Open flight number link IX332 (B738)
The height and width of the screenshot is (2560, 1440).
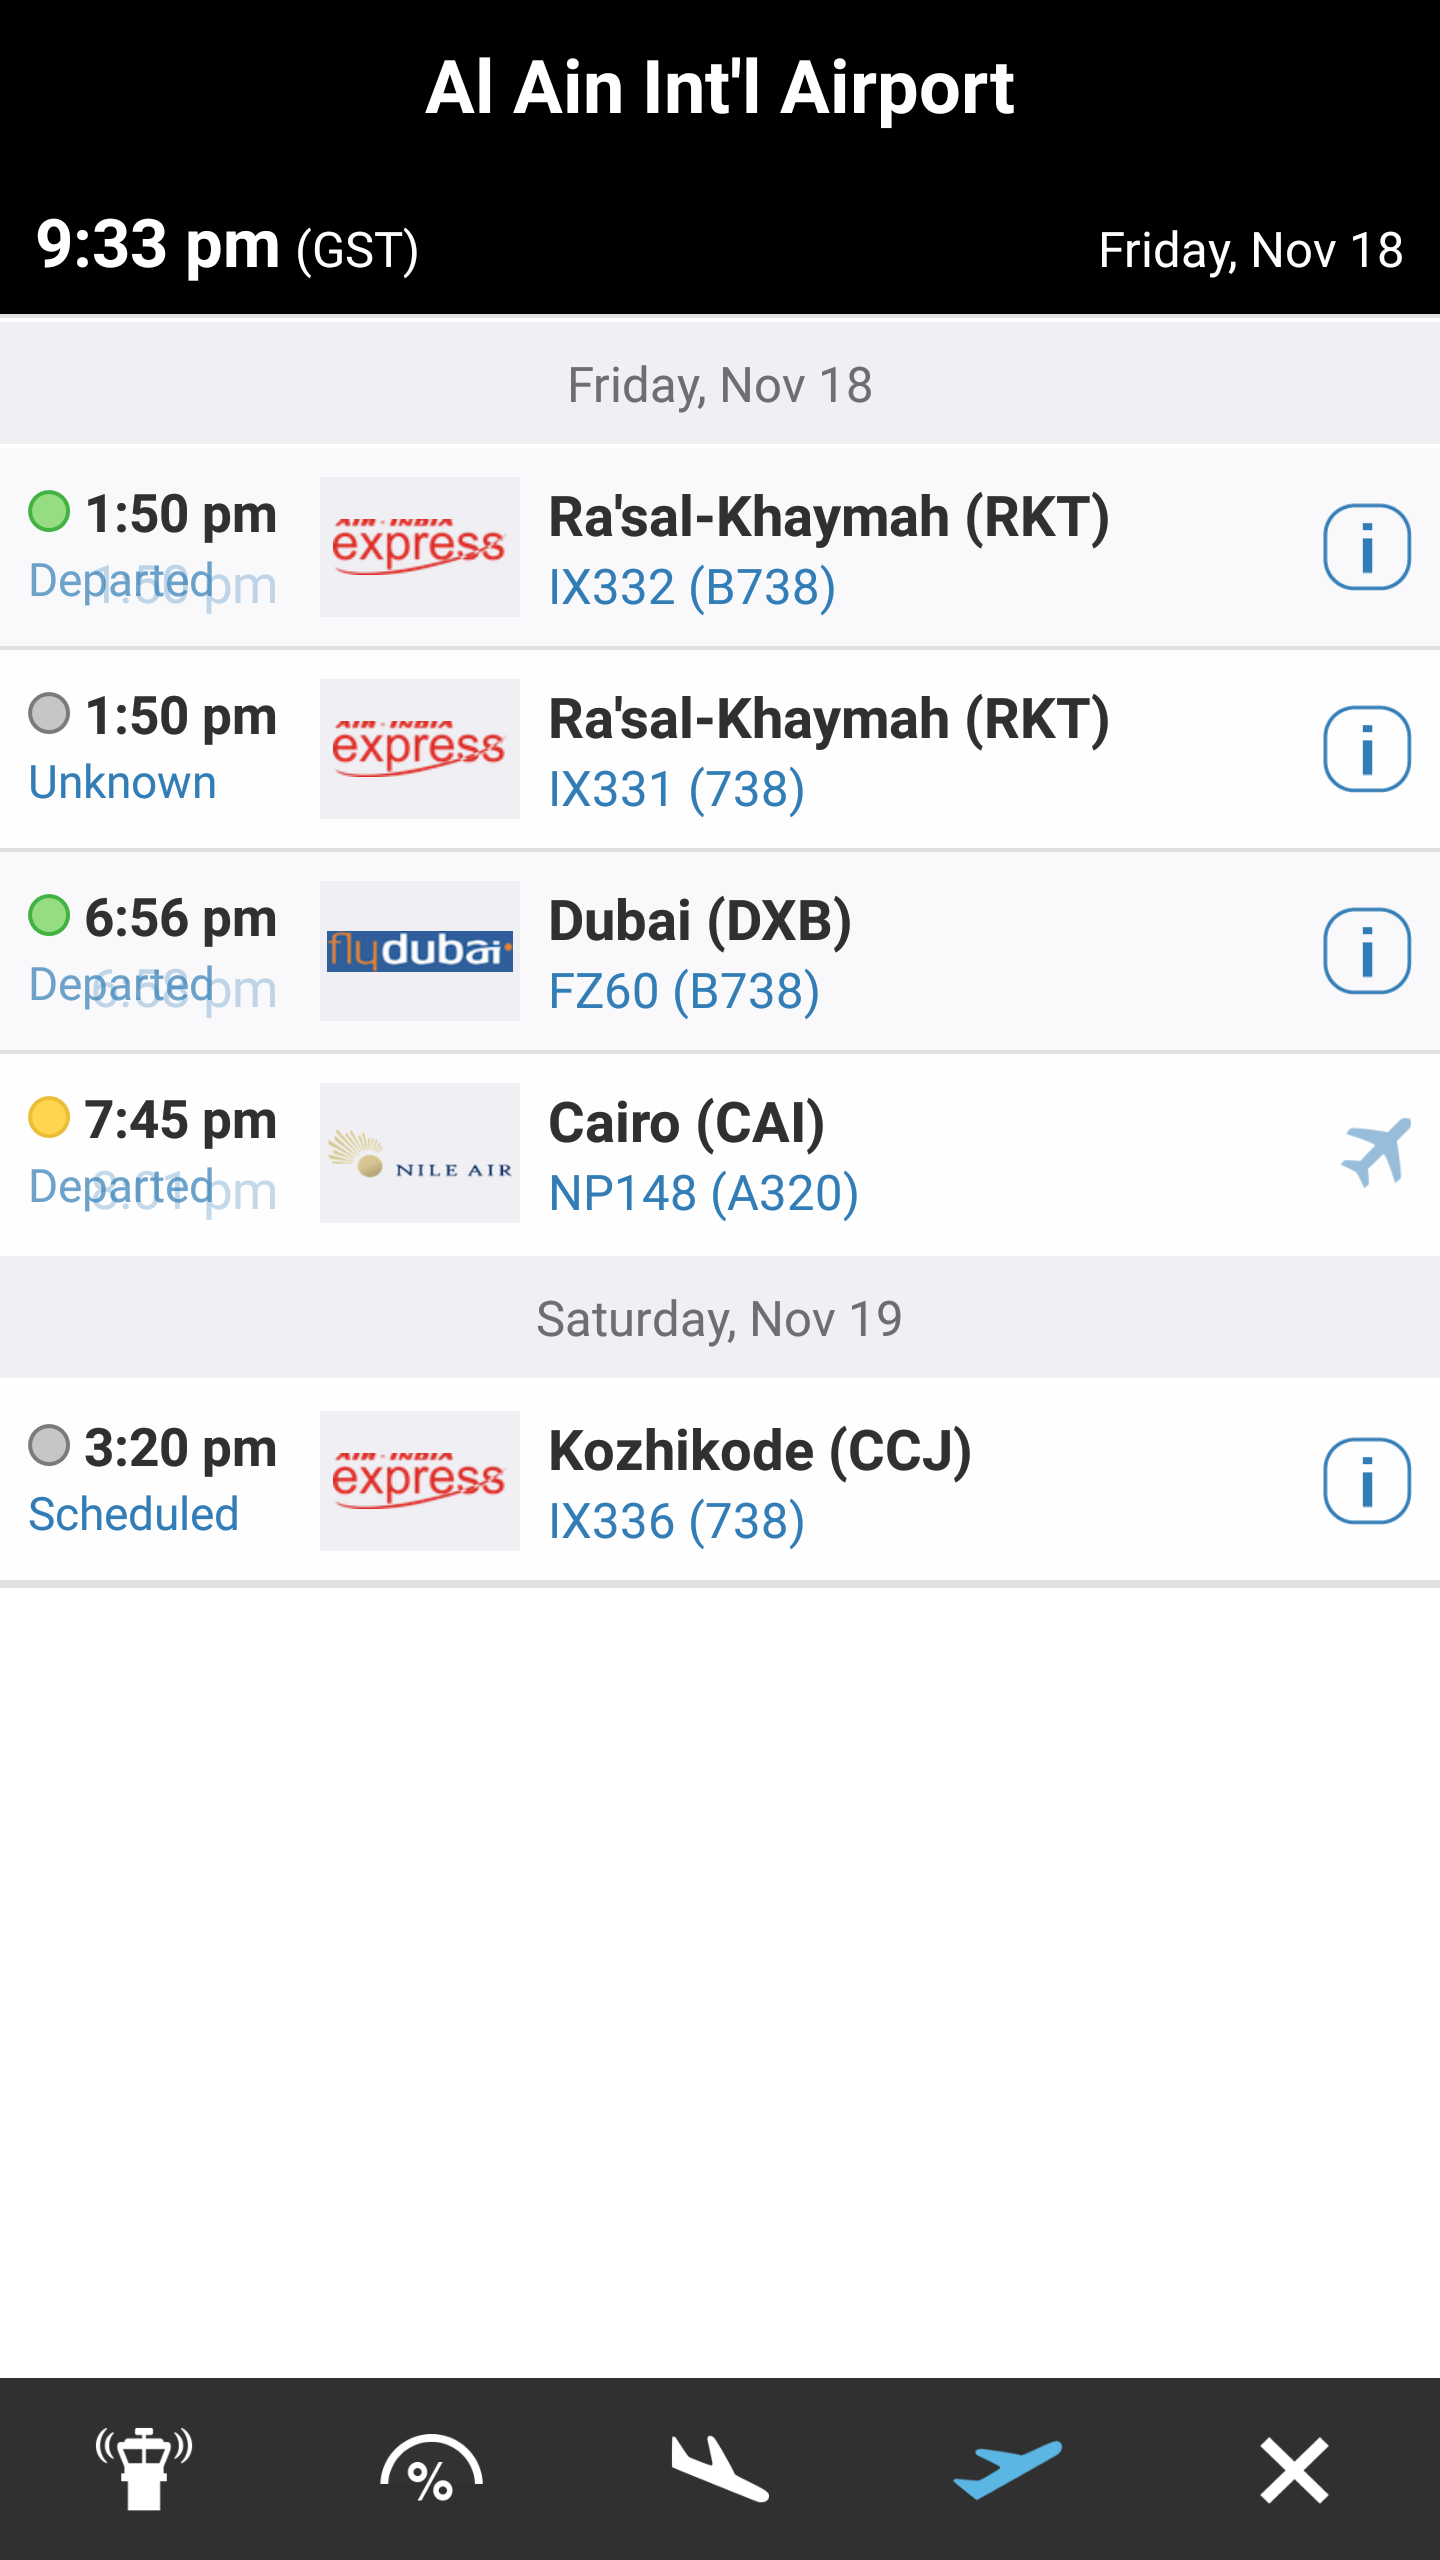pyautogui.click(x=692, y=587)
